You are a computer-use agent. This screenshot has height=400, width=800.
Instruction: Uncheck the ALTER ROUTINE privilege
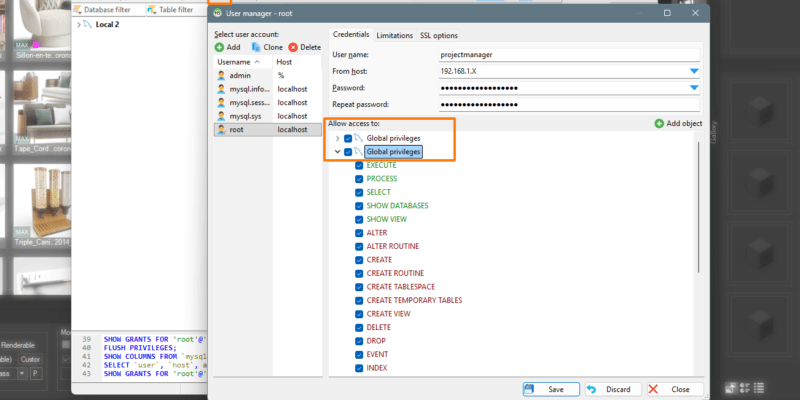coord(359,246)
